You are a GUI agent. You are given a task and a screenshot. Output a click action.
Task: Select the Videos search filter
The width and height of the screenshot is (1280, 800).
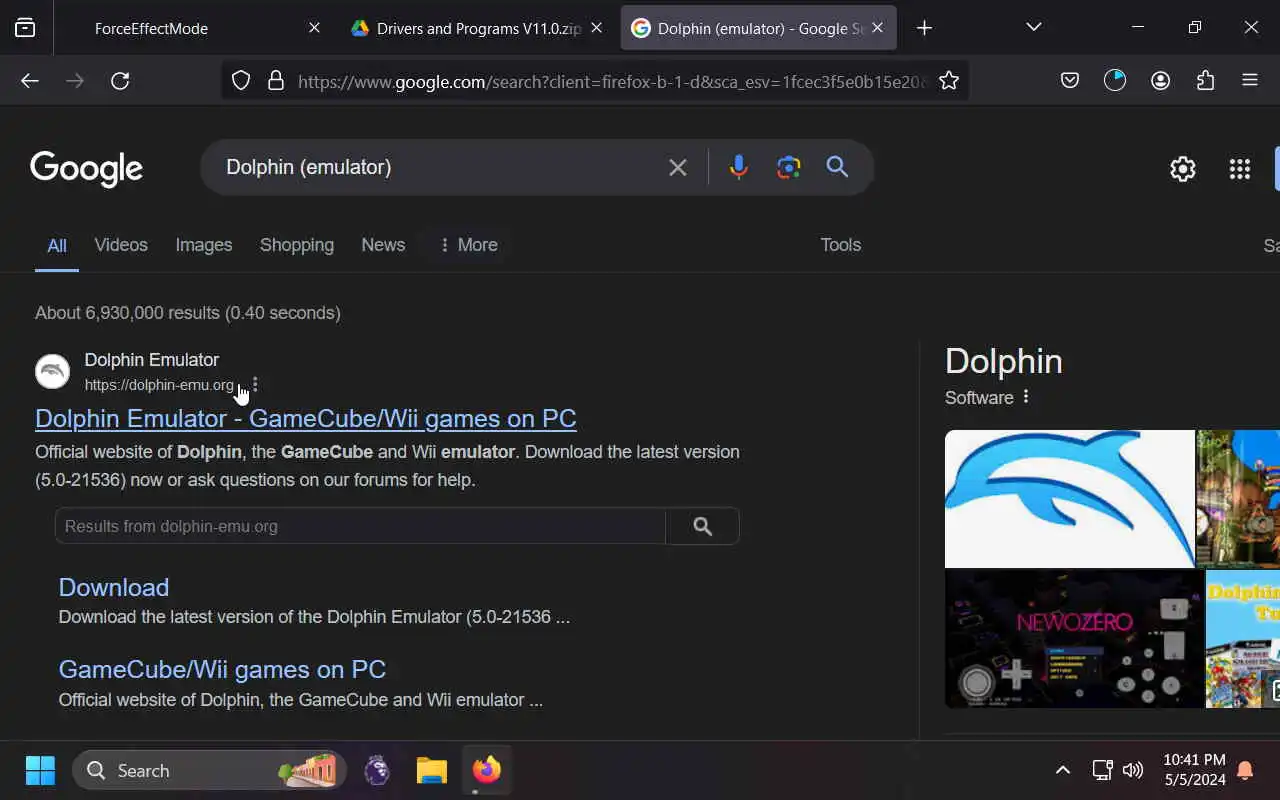pos(121,245)
